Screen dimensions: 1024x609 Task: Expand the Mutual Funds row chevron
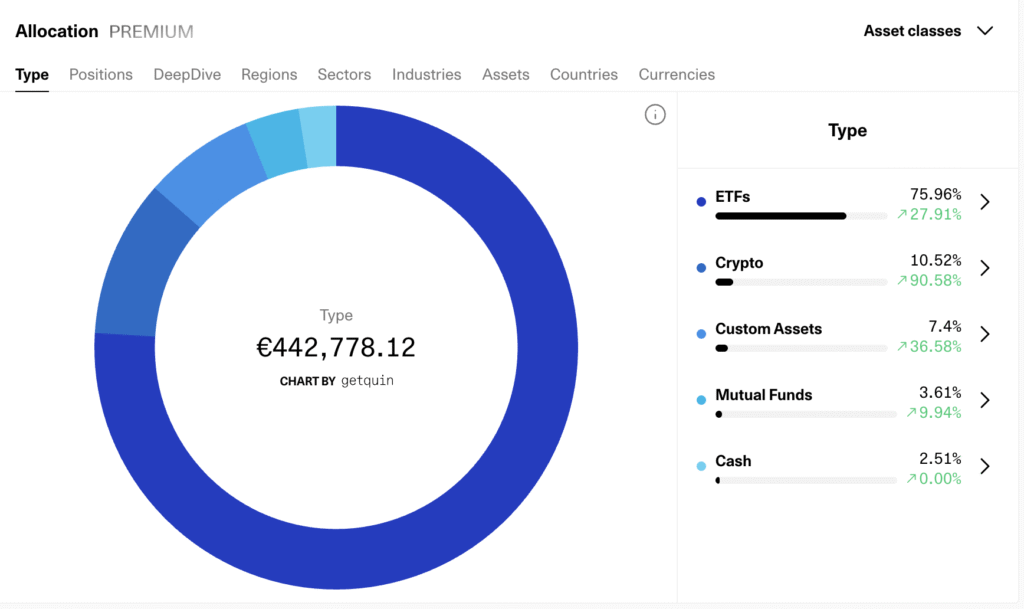point(985,400)
